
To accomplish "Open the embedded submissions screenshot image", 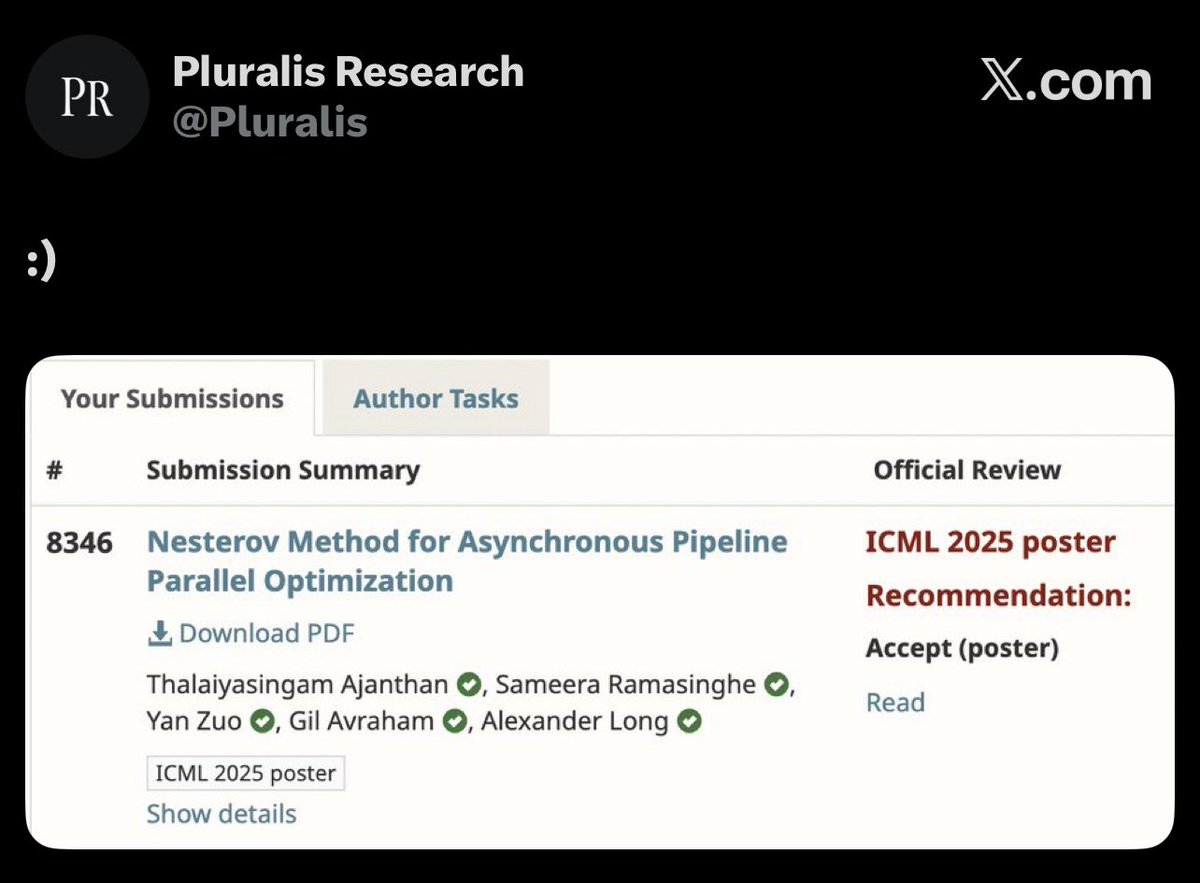I will [x=600, y=602].
